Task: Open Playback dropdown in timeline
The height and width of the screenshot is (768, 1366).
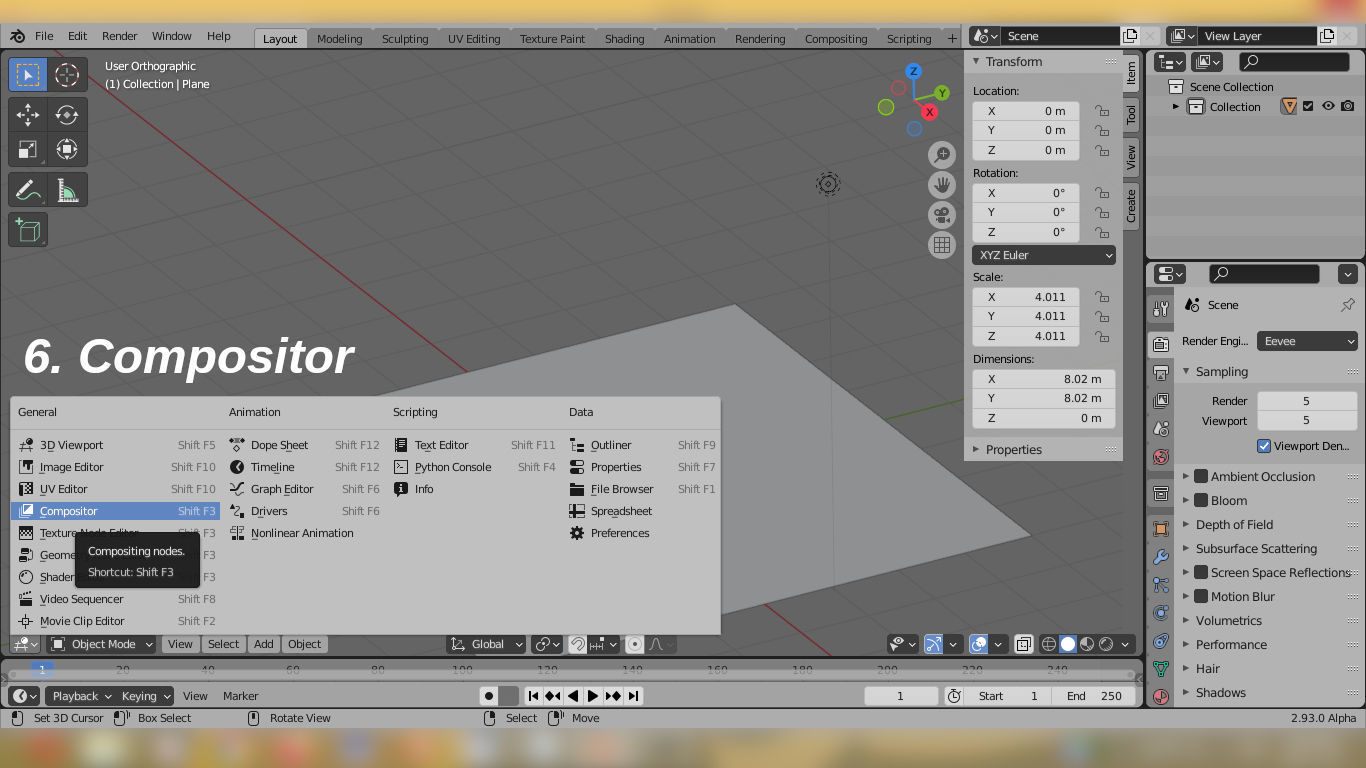Action: click(80, 696)
